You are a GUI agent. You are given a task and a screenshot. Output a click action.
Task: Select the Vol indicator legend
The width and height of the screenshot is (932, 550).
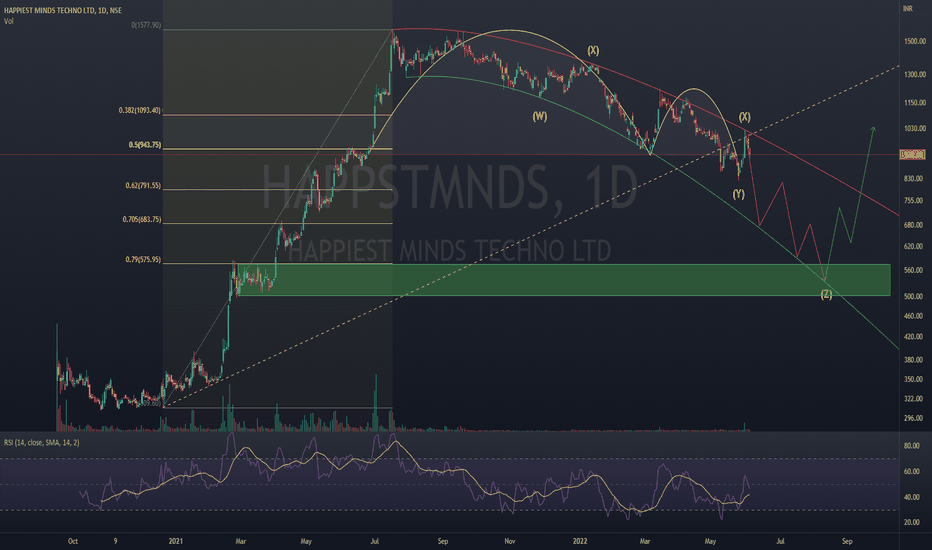click(x=8, y=21)
